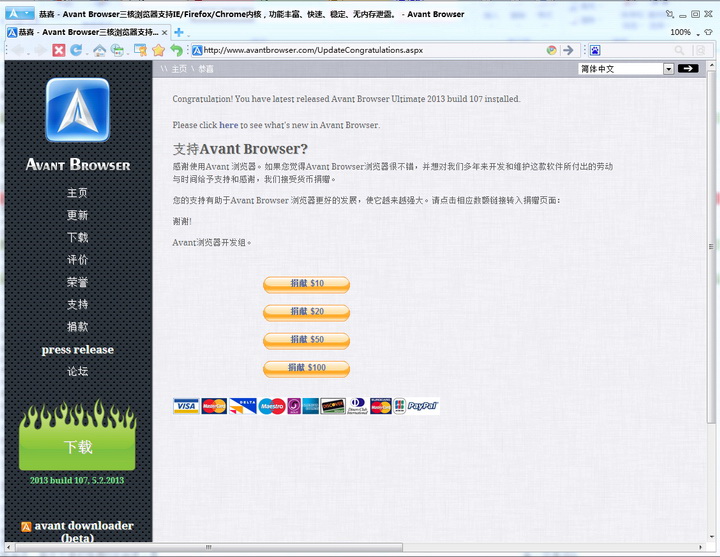
Task: Click the VISA card logo
Action: tap(186, 406)
